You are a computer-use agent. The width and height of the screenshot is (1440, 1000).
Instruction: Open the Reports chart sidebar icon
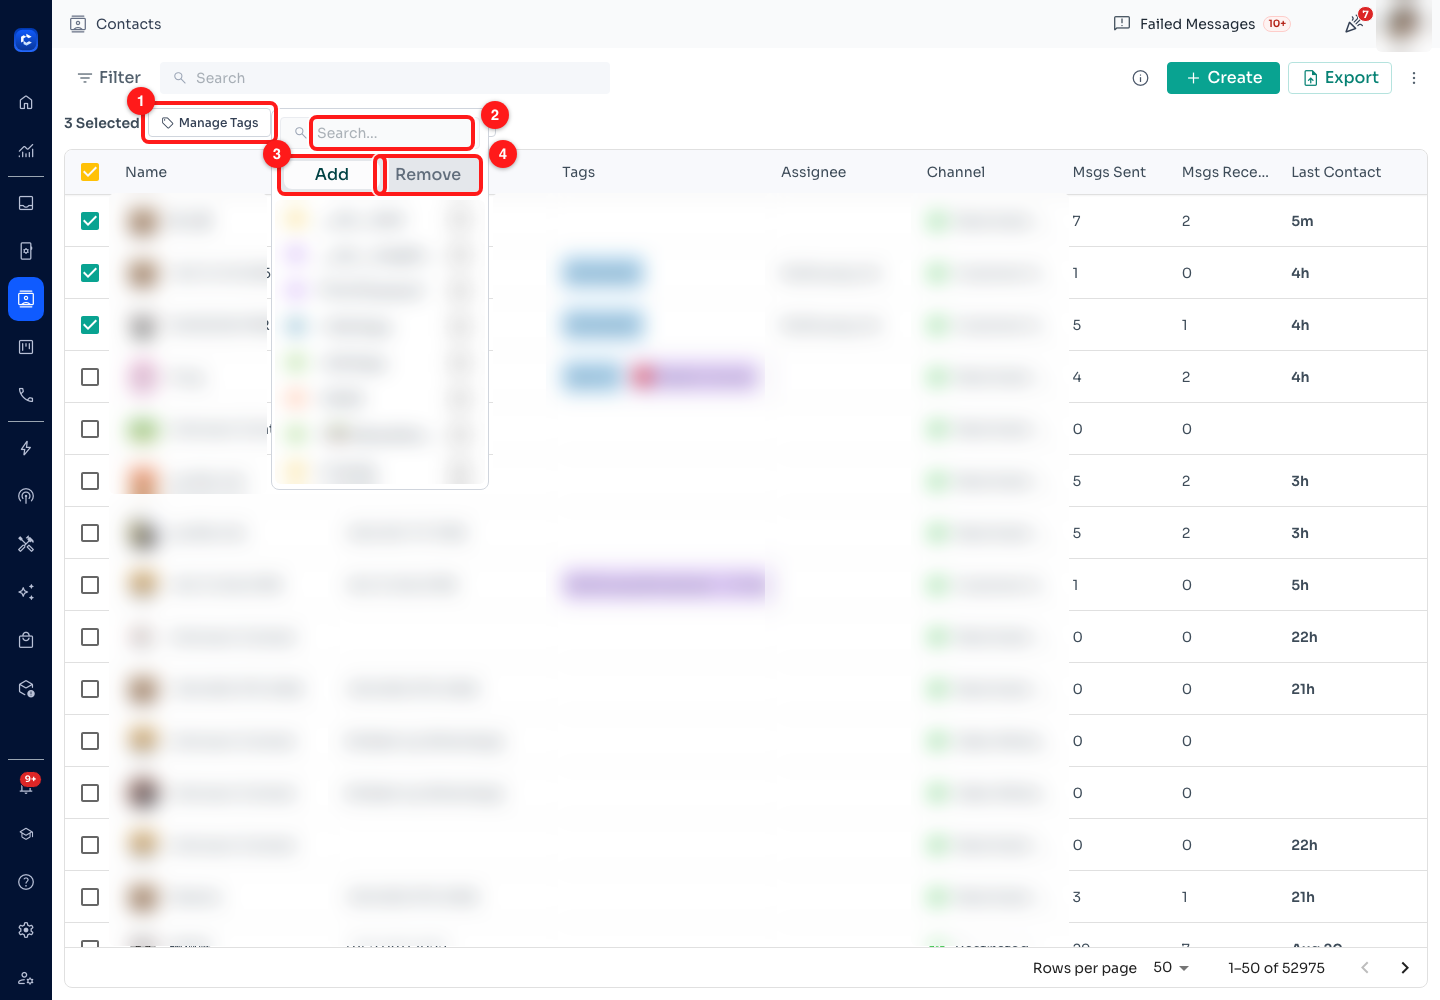[26, 151]
